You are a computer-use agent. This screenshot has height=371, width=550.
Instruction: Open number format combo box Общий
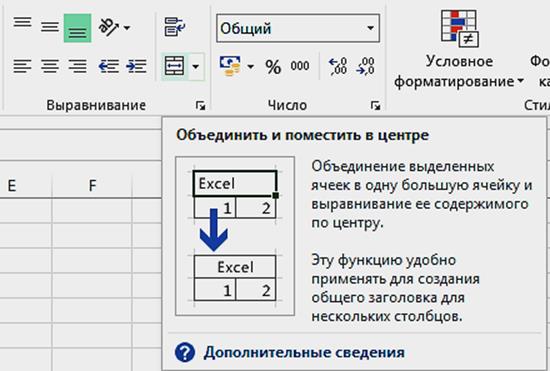click(298, 28)
